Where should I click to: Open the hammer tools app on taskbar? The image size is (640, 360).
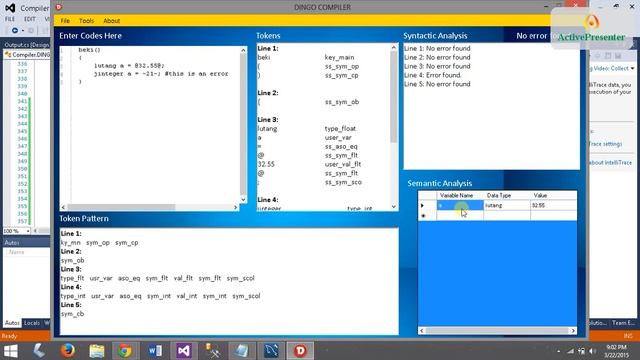pos(213,351)
